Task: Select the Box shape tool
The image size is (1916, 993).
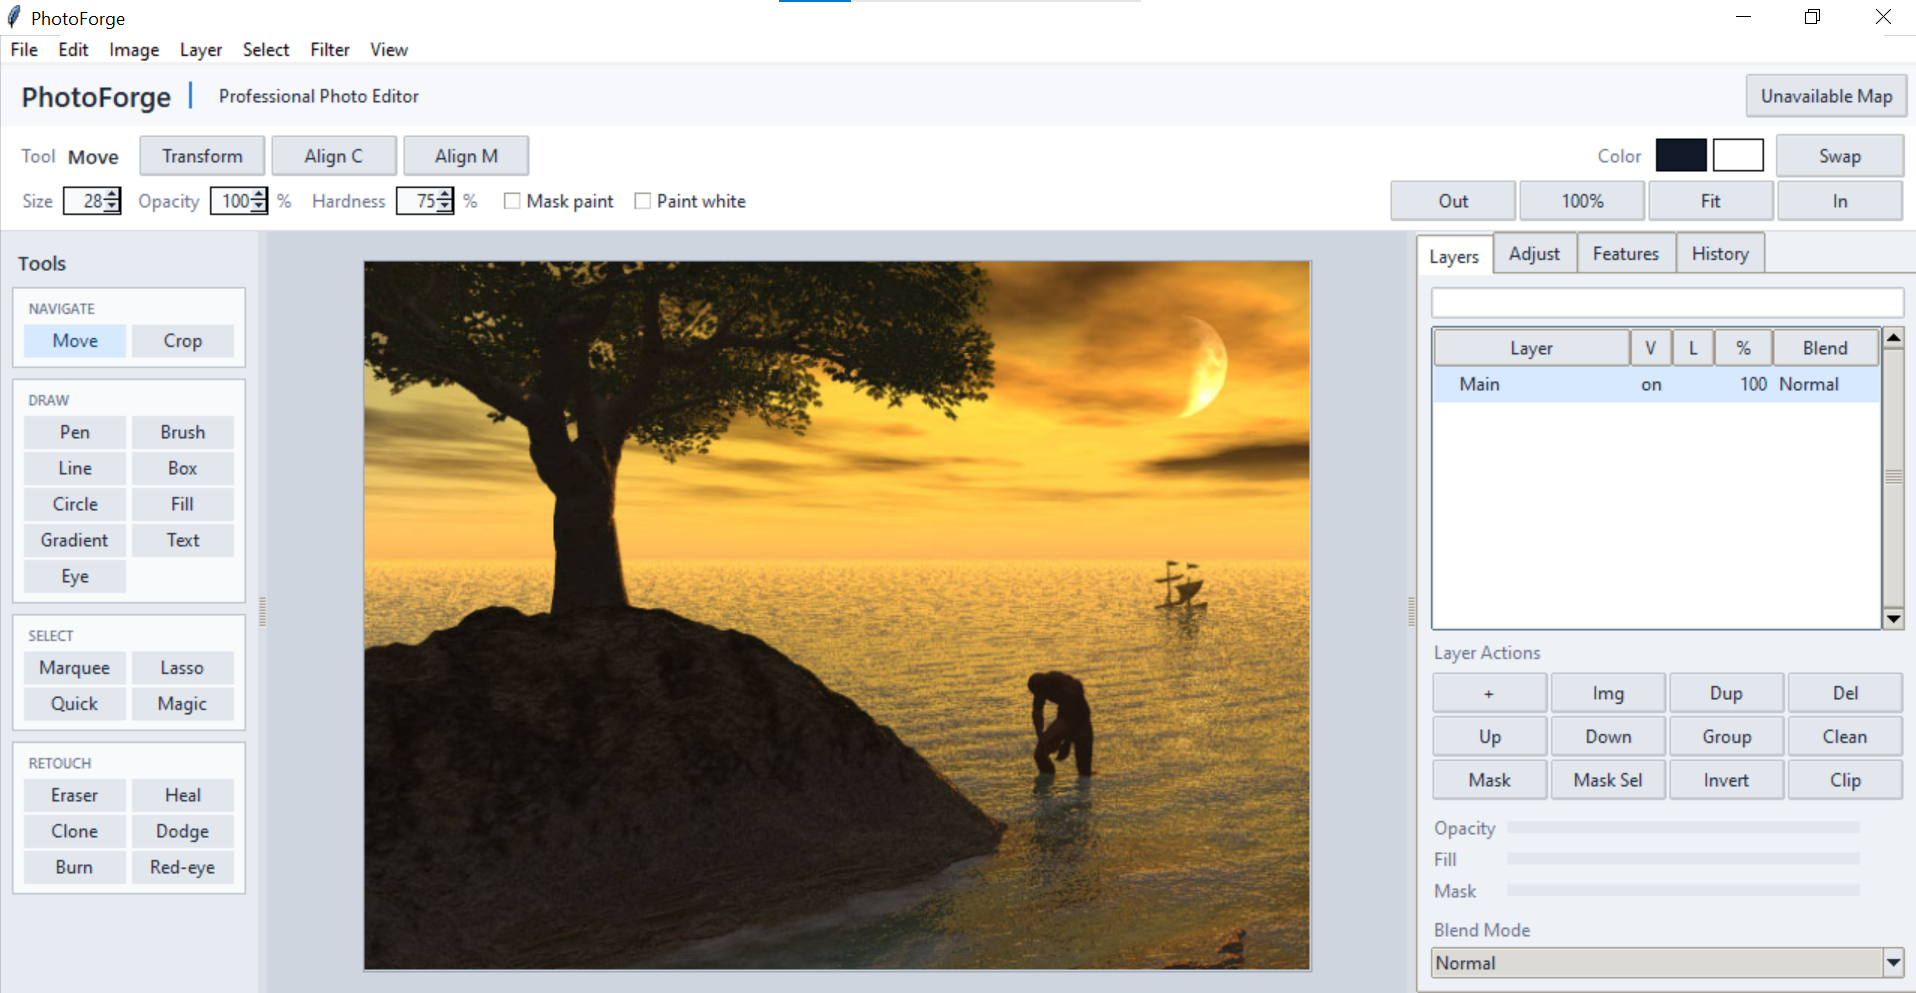Action: point(183,468)
